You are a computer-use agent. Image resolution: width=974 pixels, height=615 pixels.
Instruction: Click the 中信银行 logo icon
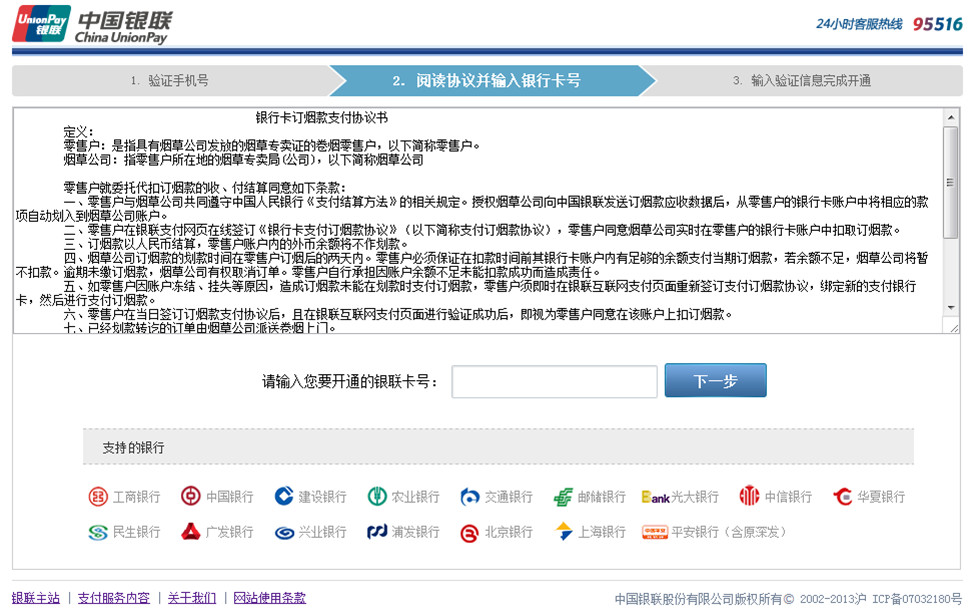point(749,496)
